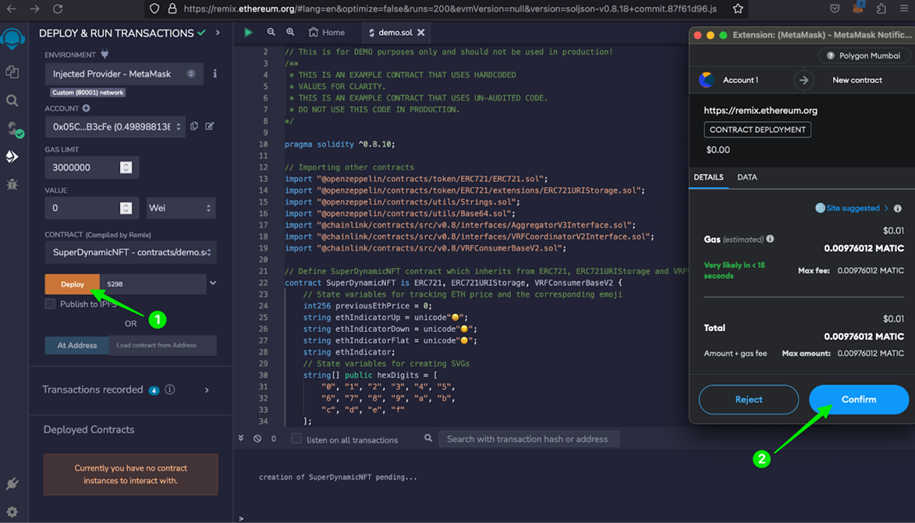The image size is (915, 523).
Task: Open the Search in files sidebar icon
Action: [12, 100]
